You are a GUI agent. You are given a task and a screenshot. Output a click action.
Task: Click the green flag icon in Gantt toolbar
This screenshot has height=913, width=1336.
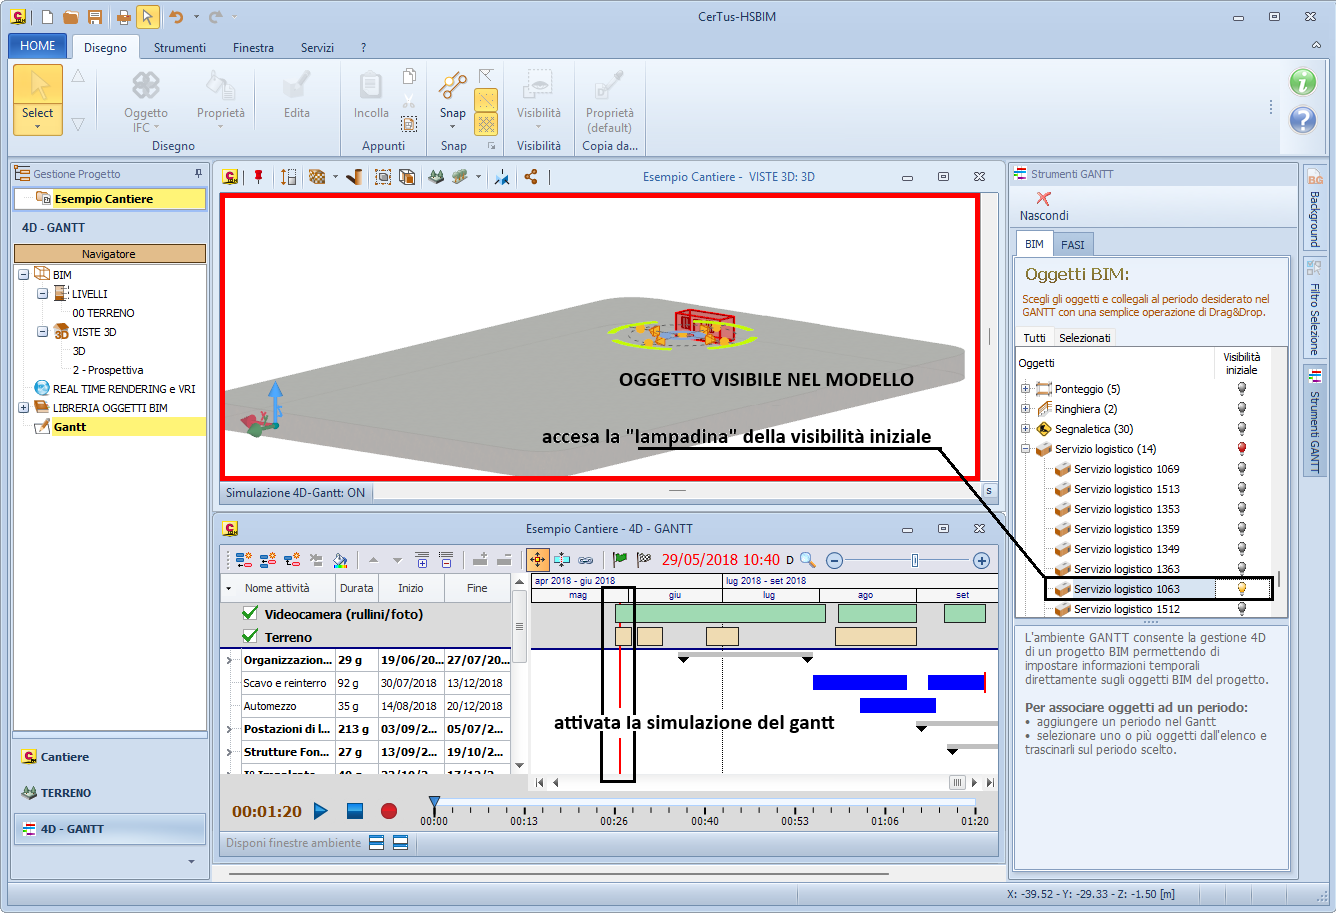coord(620,560)
